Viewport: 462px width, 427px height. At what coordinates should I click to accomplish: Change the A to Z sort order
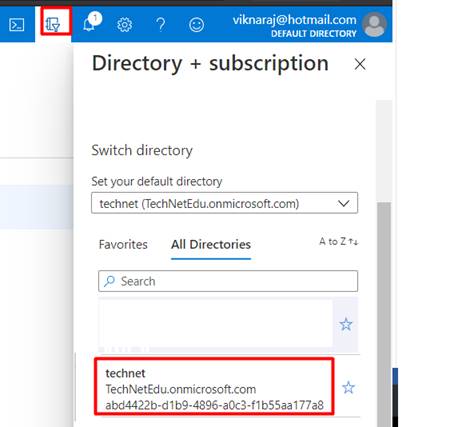click(339, 241)
